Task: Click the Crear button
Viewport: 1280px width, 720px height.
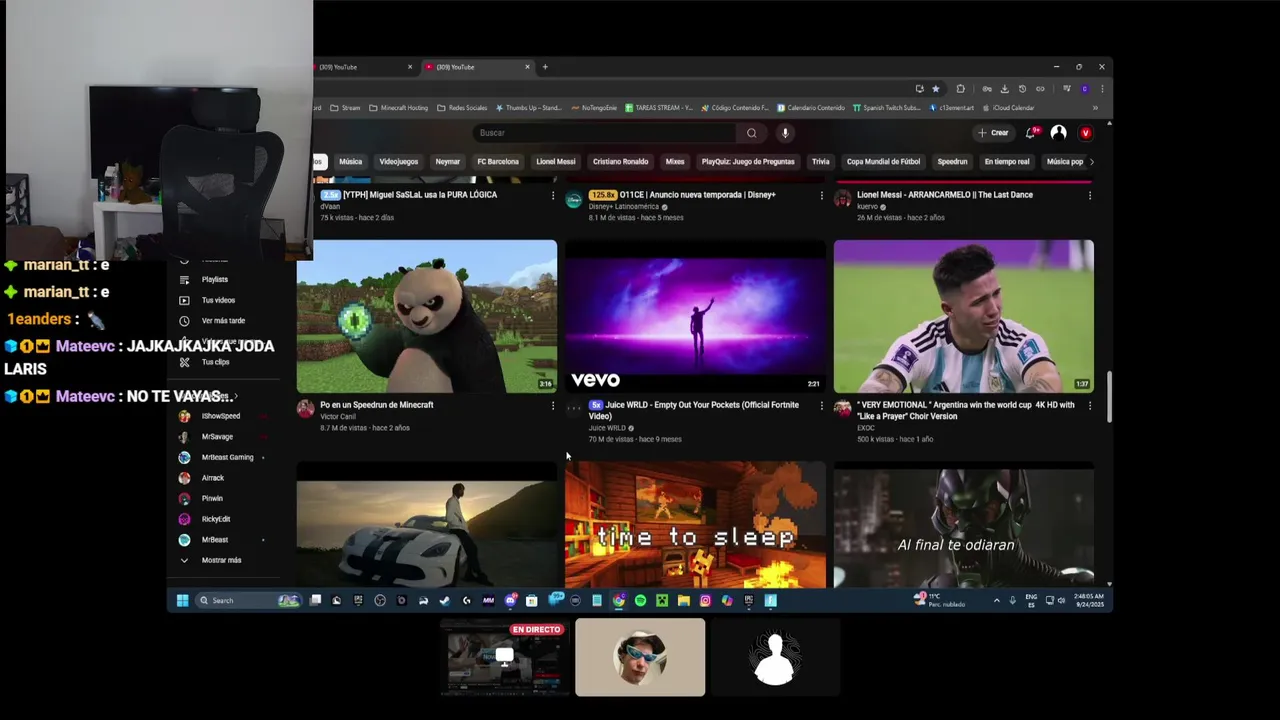Action: [x=993, y=133]
